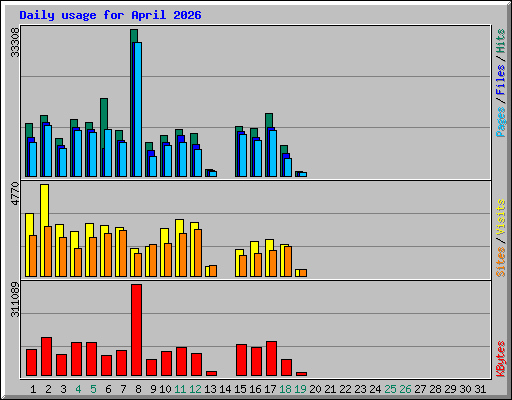This screenshot has width=512, height=400.
Task: Click day 3 on the x-axis
Action: [63, 389]
